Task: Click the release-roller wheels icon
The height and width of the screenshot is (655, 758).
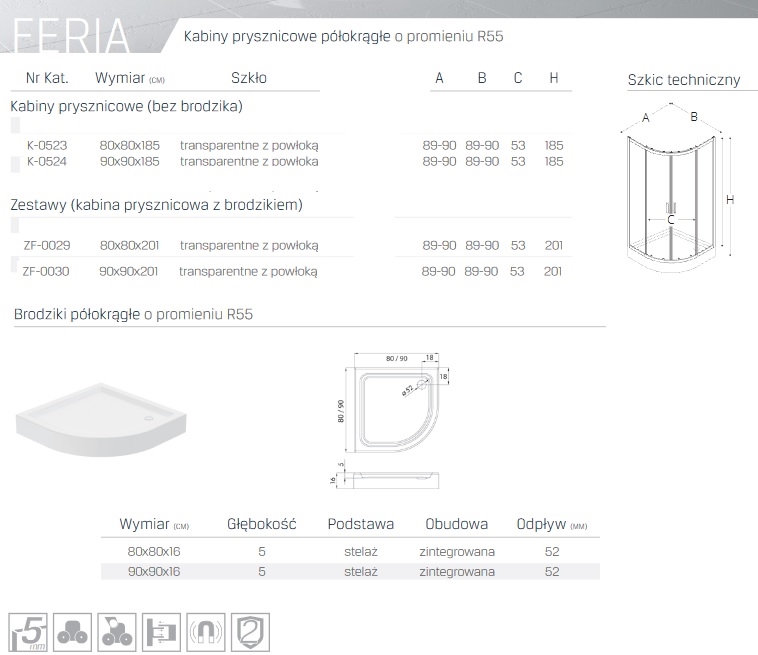Action: [x=117, y=632]
